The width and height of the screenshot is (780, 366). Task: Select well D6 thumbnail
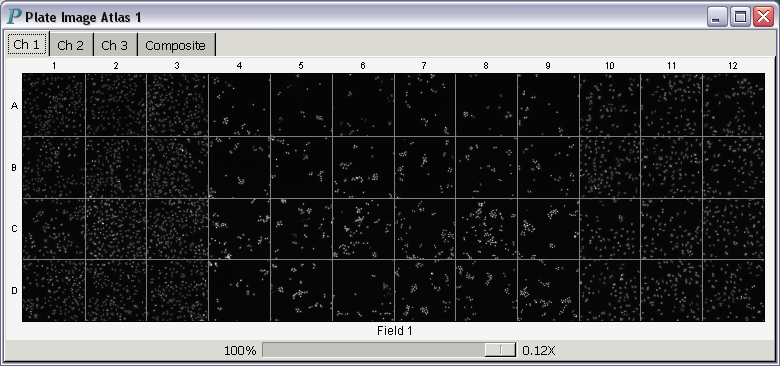[363, 290]
